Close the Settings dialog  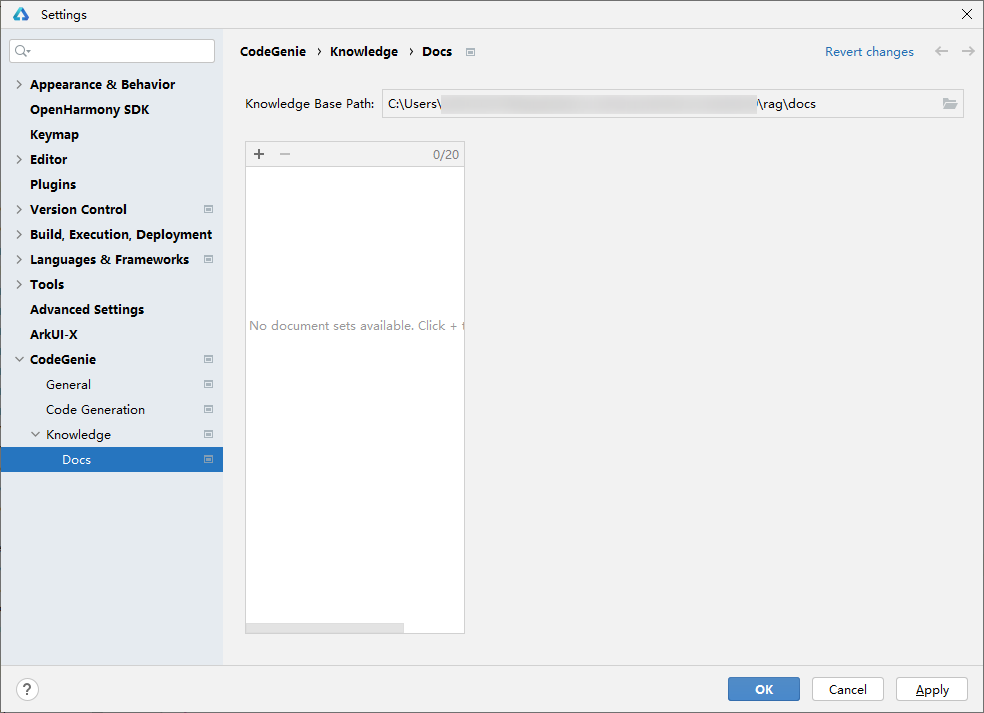[x=967, y=14]
